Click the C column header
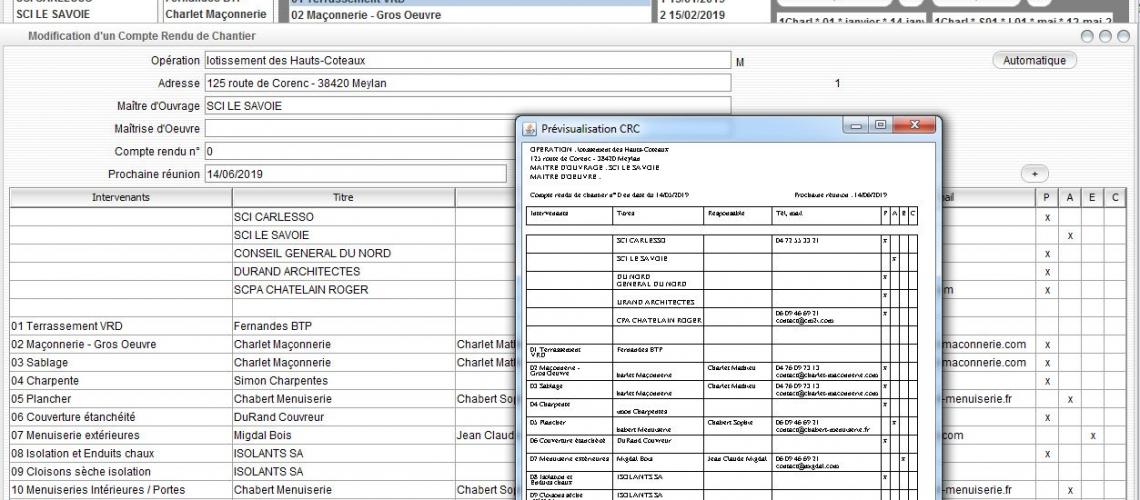The height and width of the screenshot is (500, 1140). [x=1115, y=197]
